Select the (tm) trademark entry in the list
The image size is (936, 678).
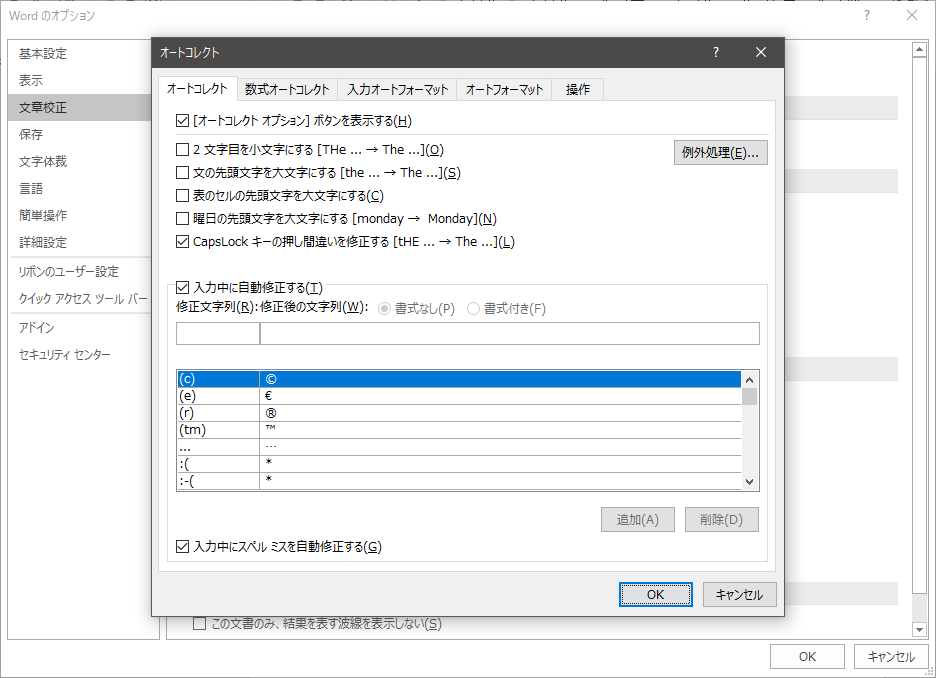[x=459, y=430]
